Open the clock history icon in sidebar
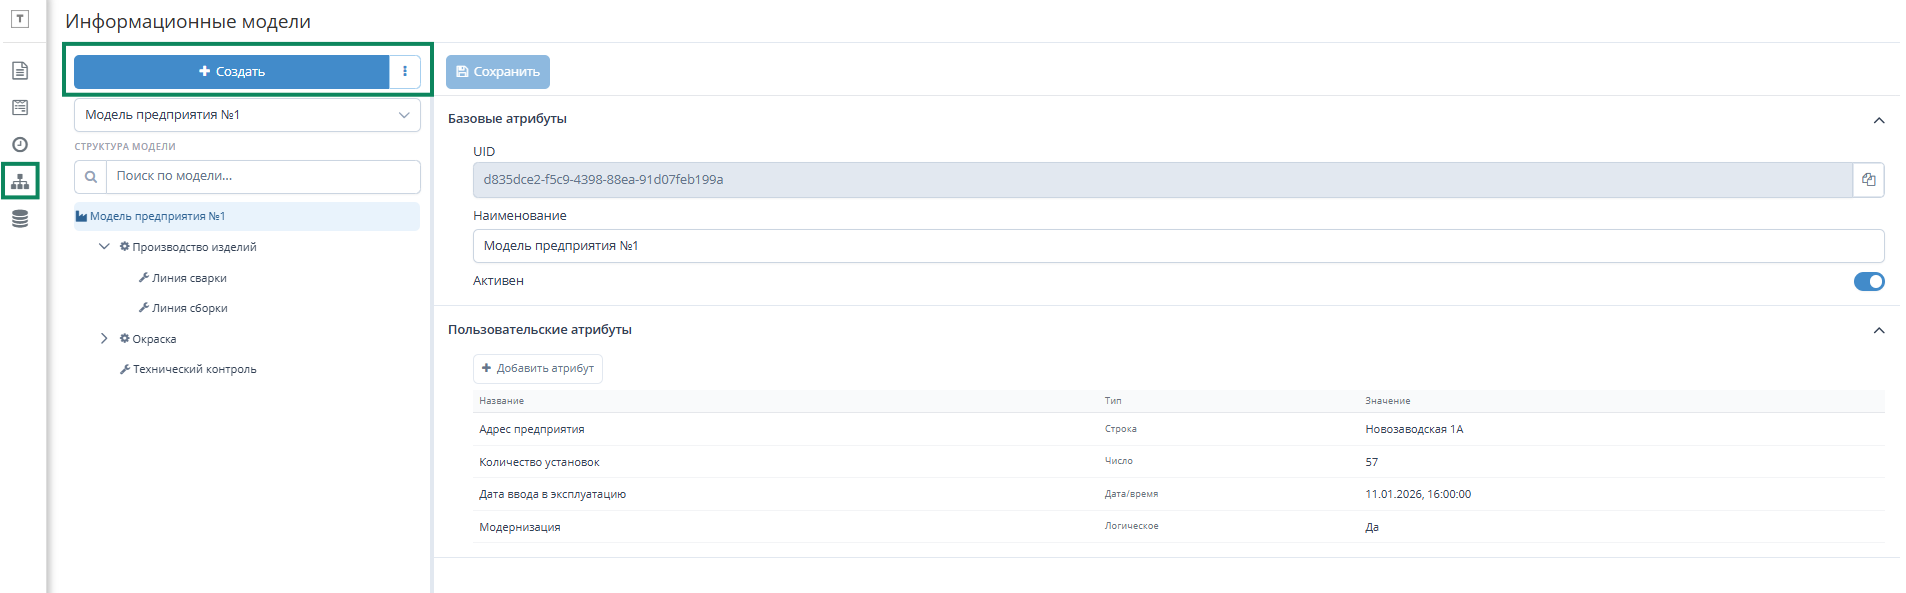 pos(20,145)
